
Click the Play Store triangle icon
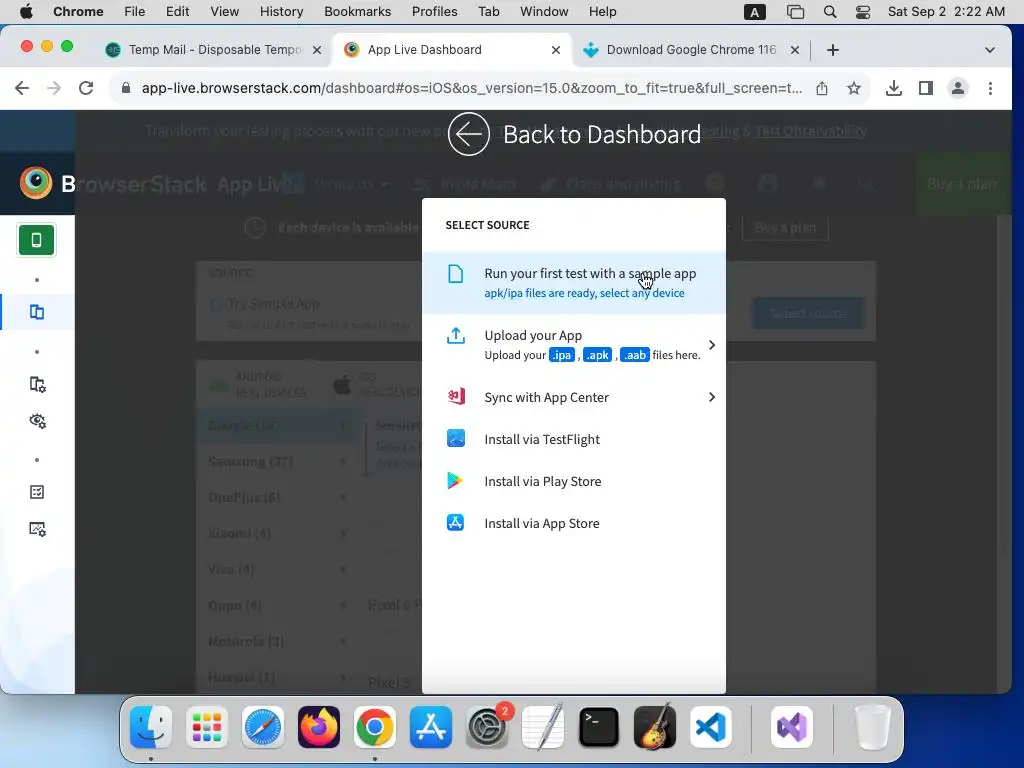pos(455,481)
